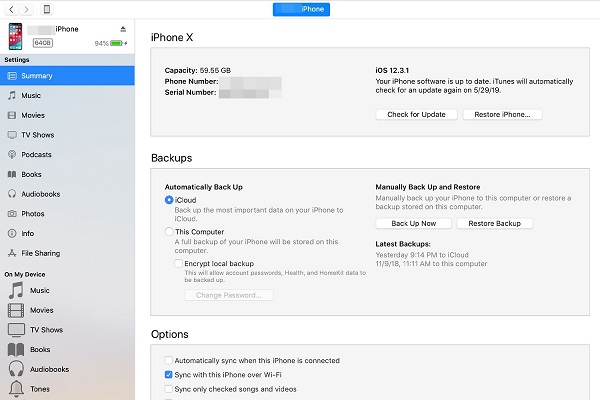Viewport: 600px width, 400px height.
Task: Go back with the left arrow button
Action: (x=11, y=10)
